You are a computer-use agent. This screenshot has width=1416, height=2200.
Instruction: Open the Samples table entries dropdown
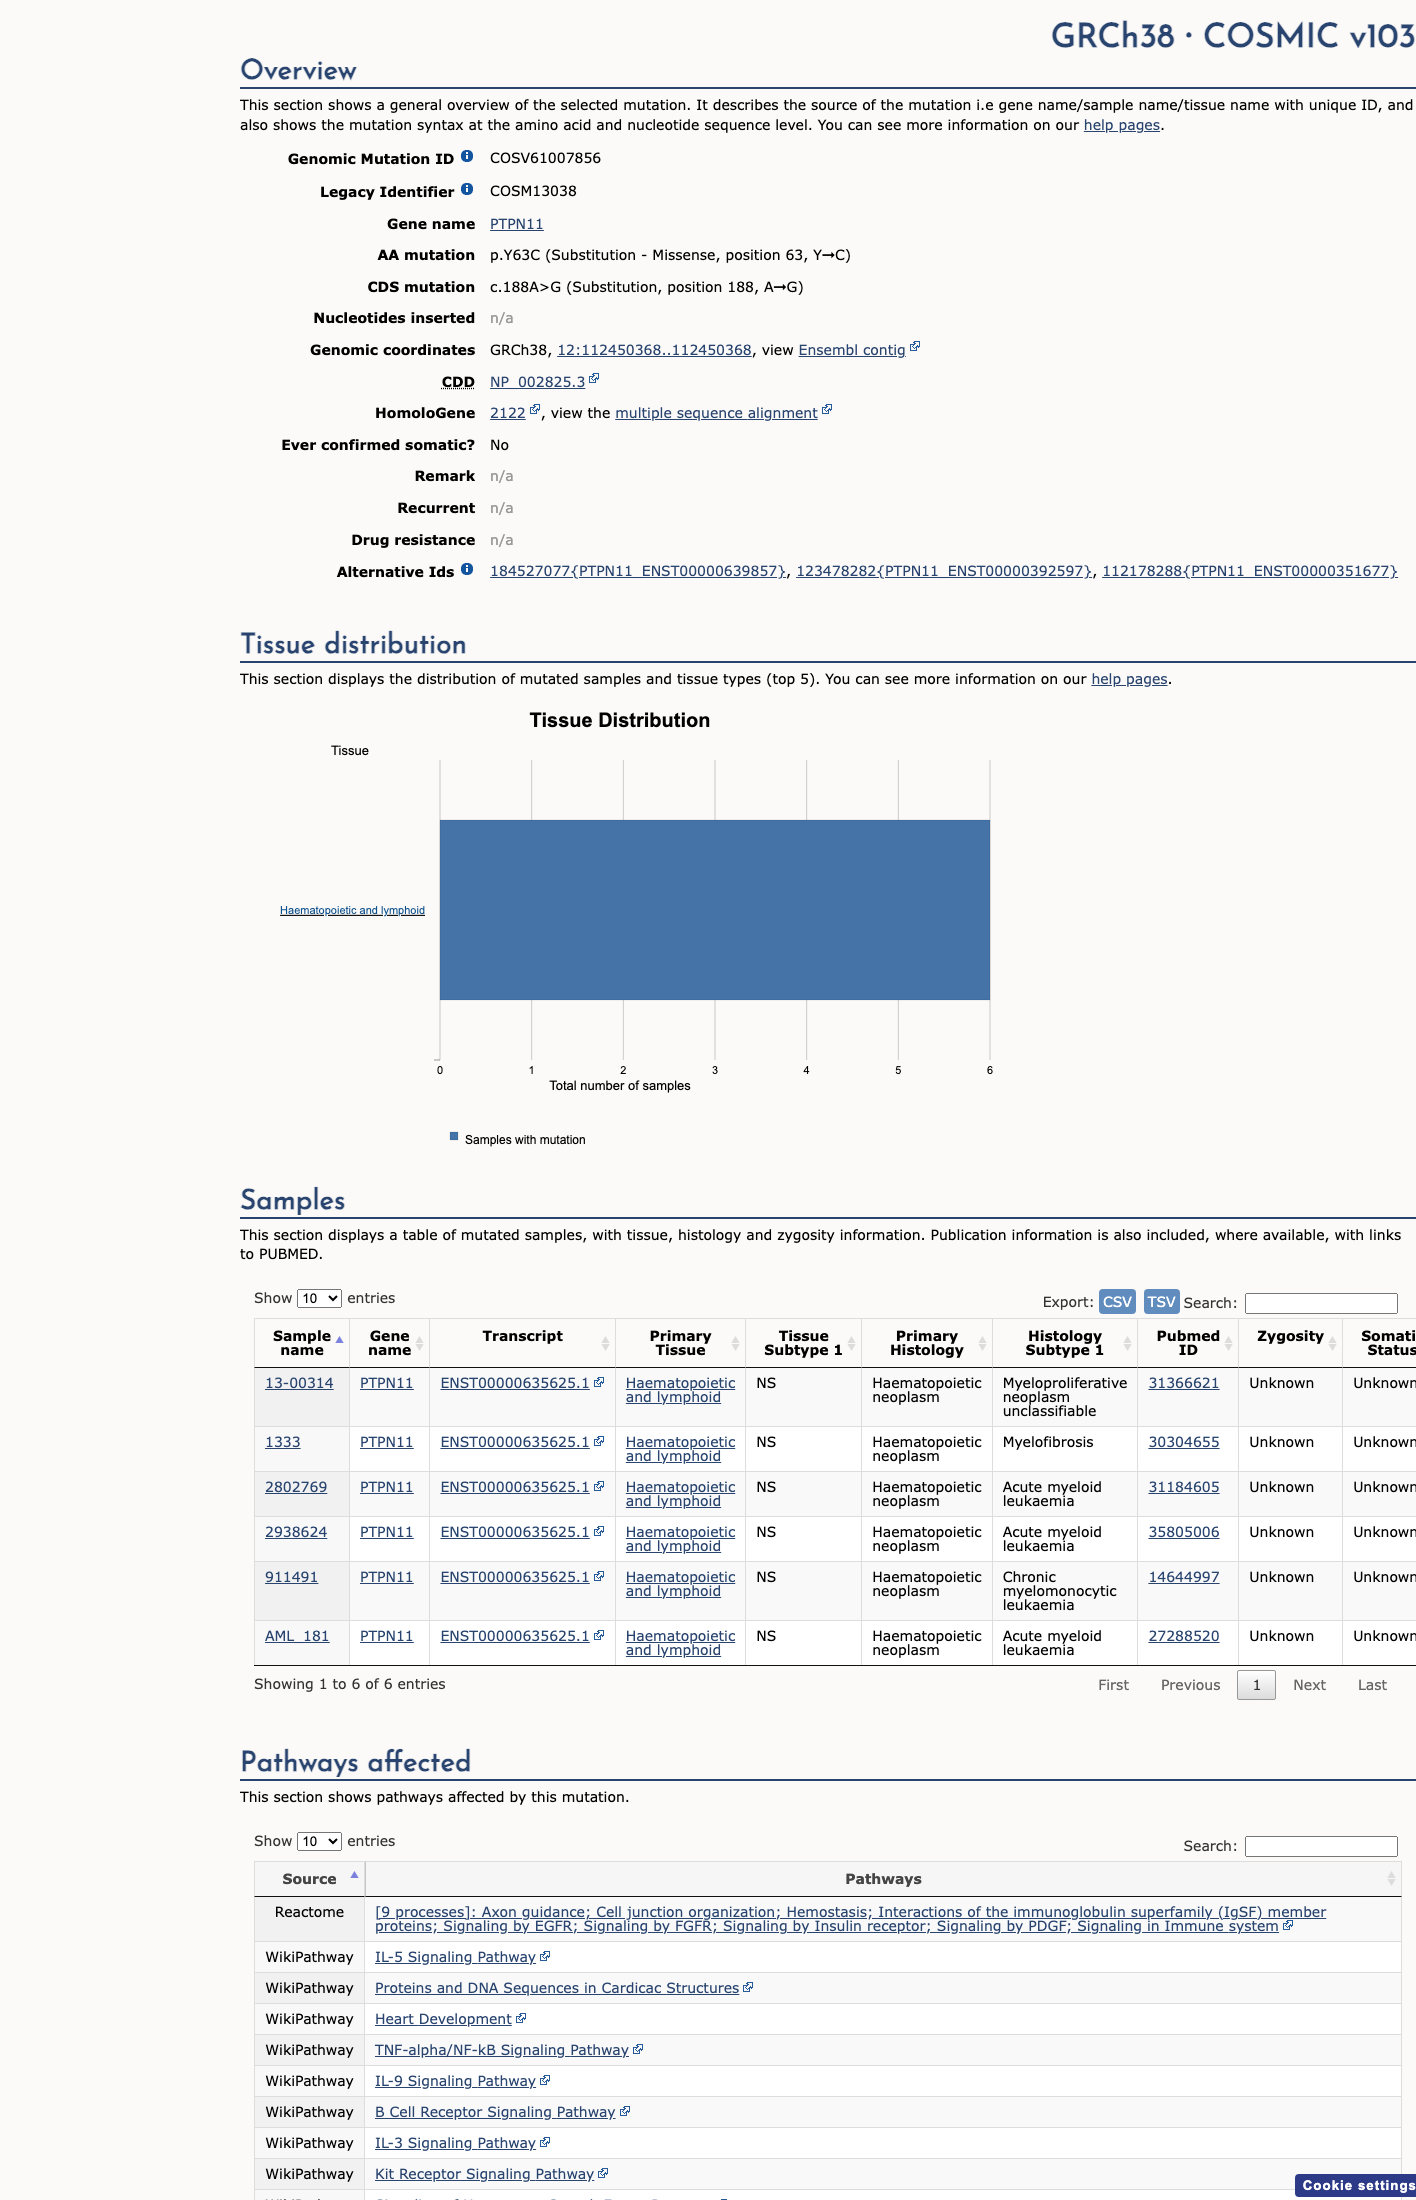[x=319, y=1298]
